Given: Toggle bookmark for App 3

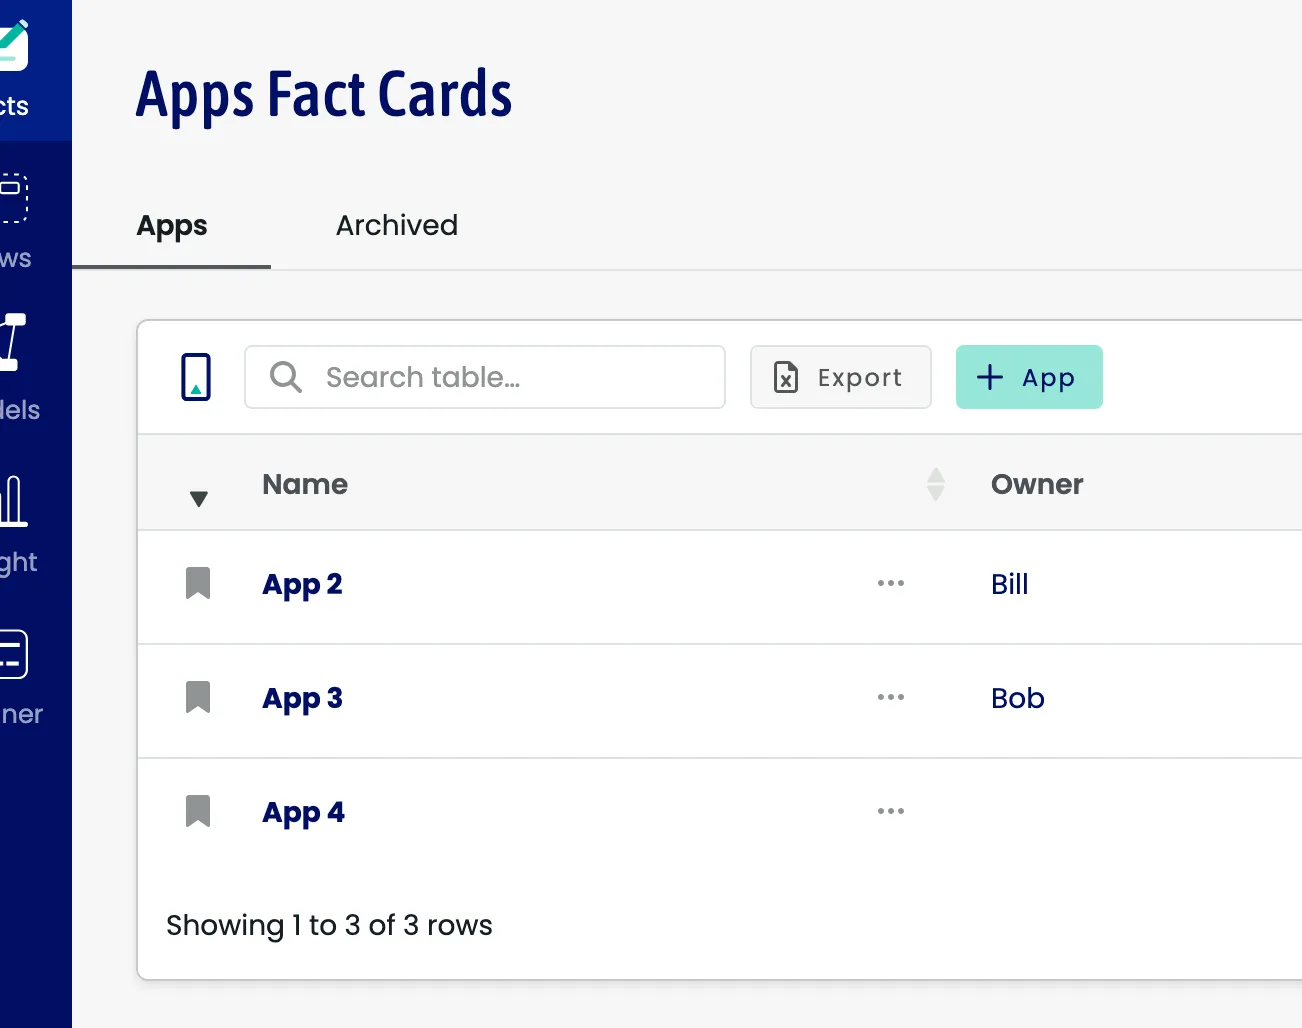Looking at the screenshot, I should click(198, 697).
